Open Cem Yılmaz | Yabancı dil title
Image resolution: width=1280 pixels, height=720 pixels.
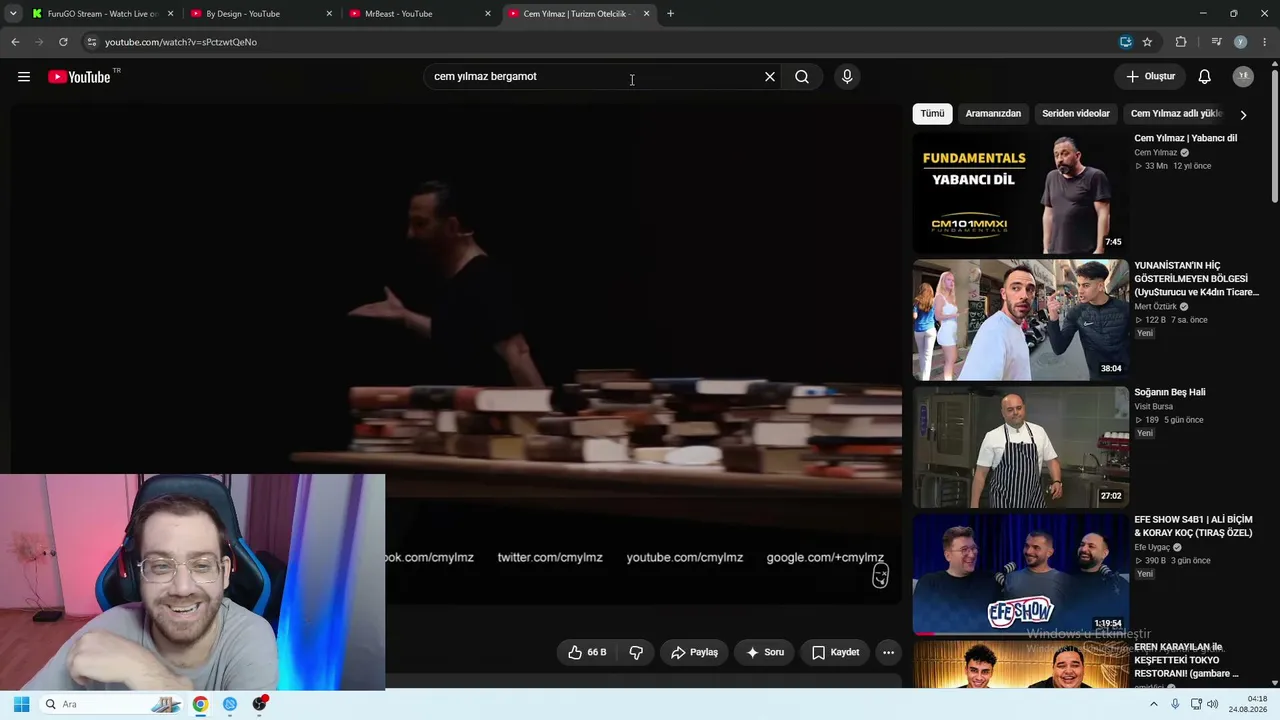(x=1185, y=138)
